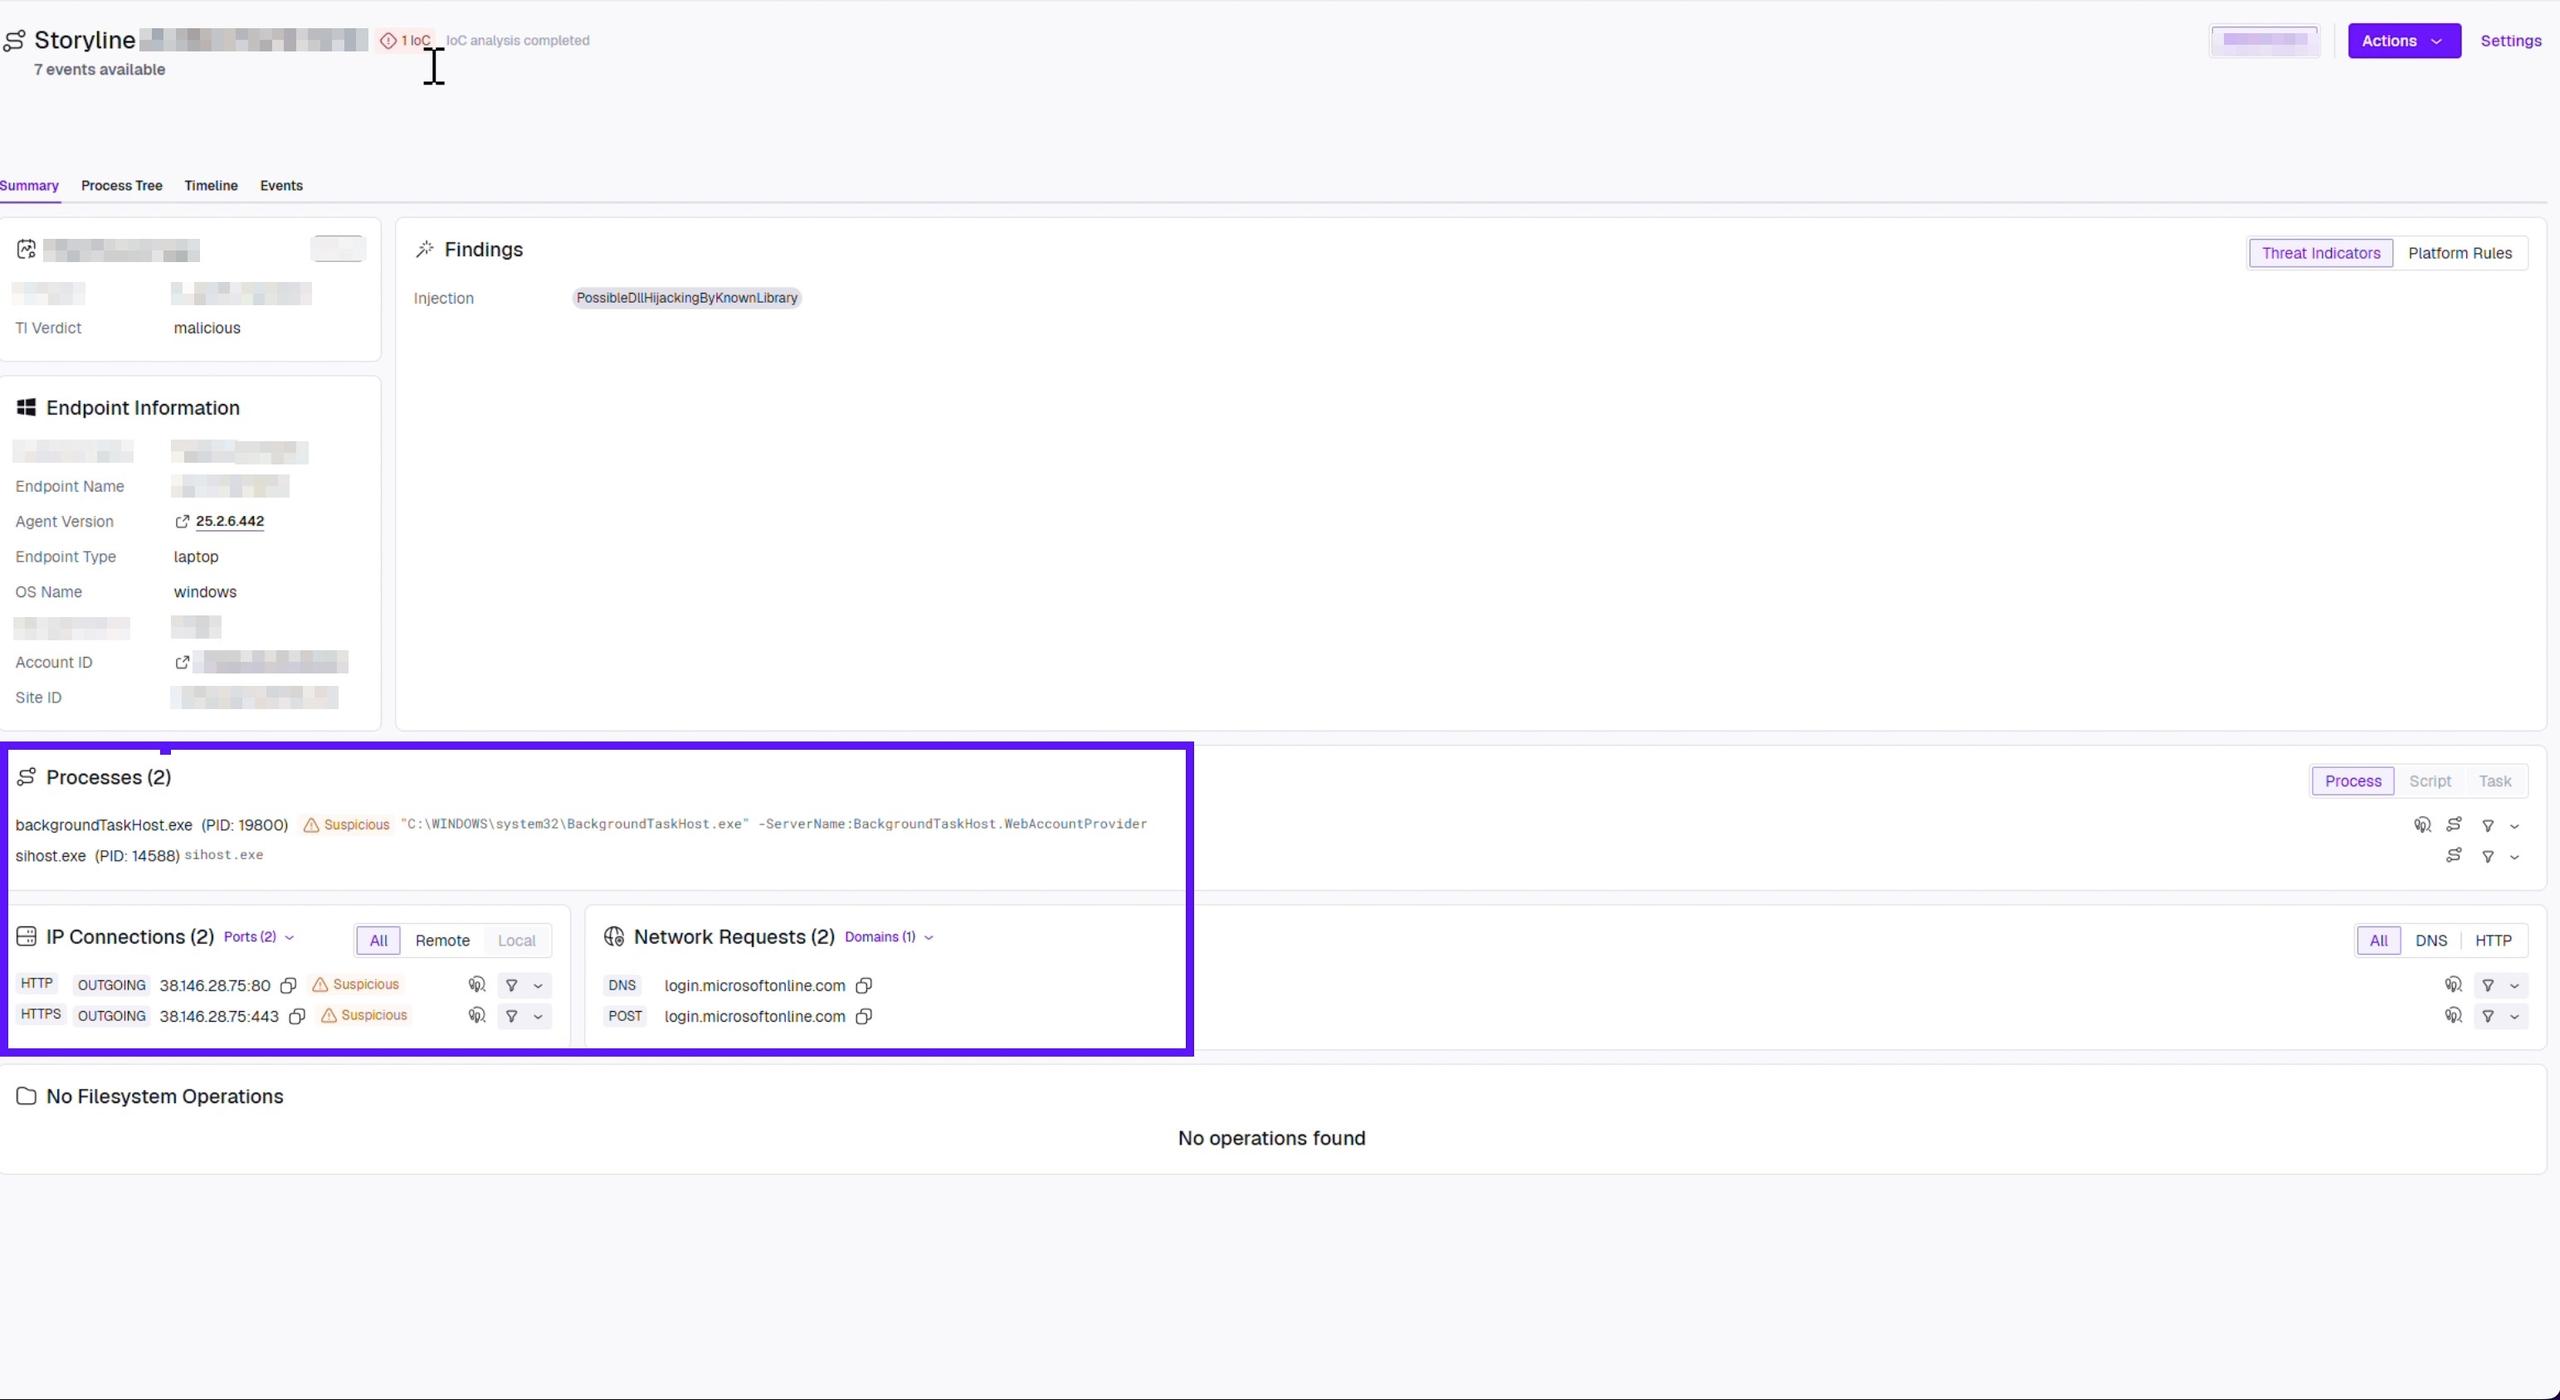Click filter icon for DNS request row

2488,986
